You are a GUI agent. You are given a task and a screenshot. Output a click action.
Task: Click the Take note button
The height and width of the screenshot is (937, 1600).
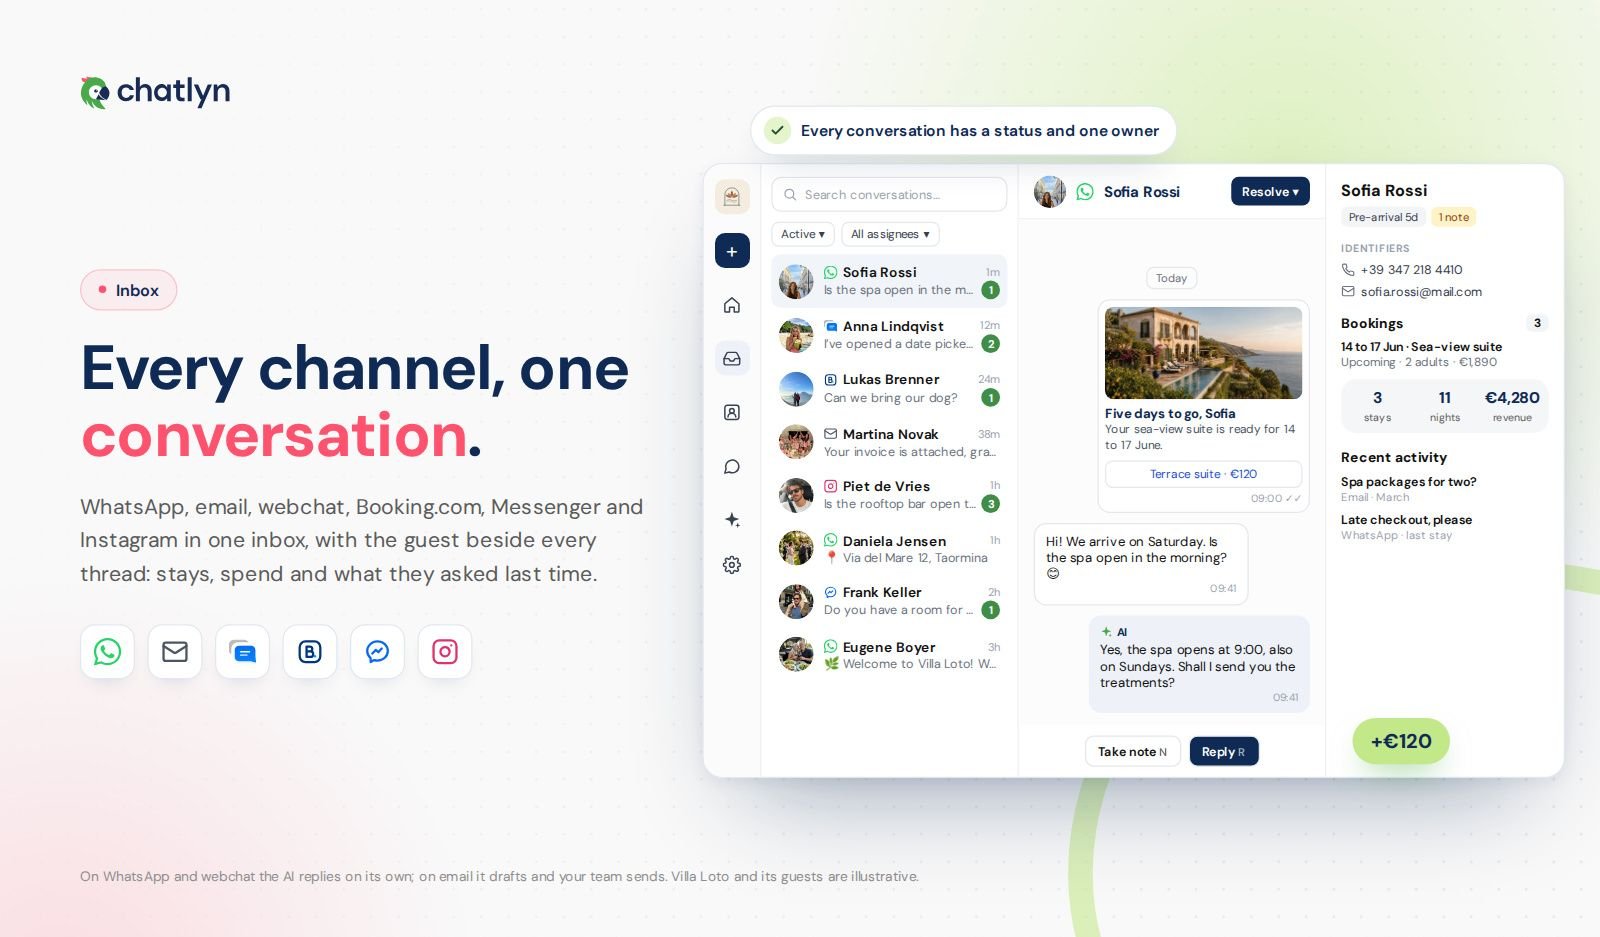coord(1132,752)
